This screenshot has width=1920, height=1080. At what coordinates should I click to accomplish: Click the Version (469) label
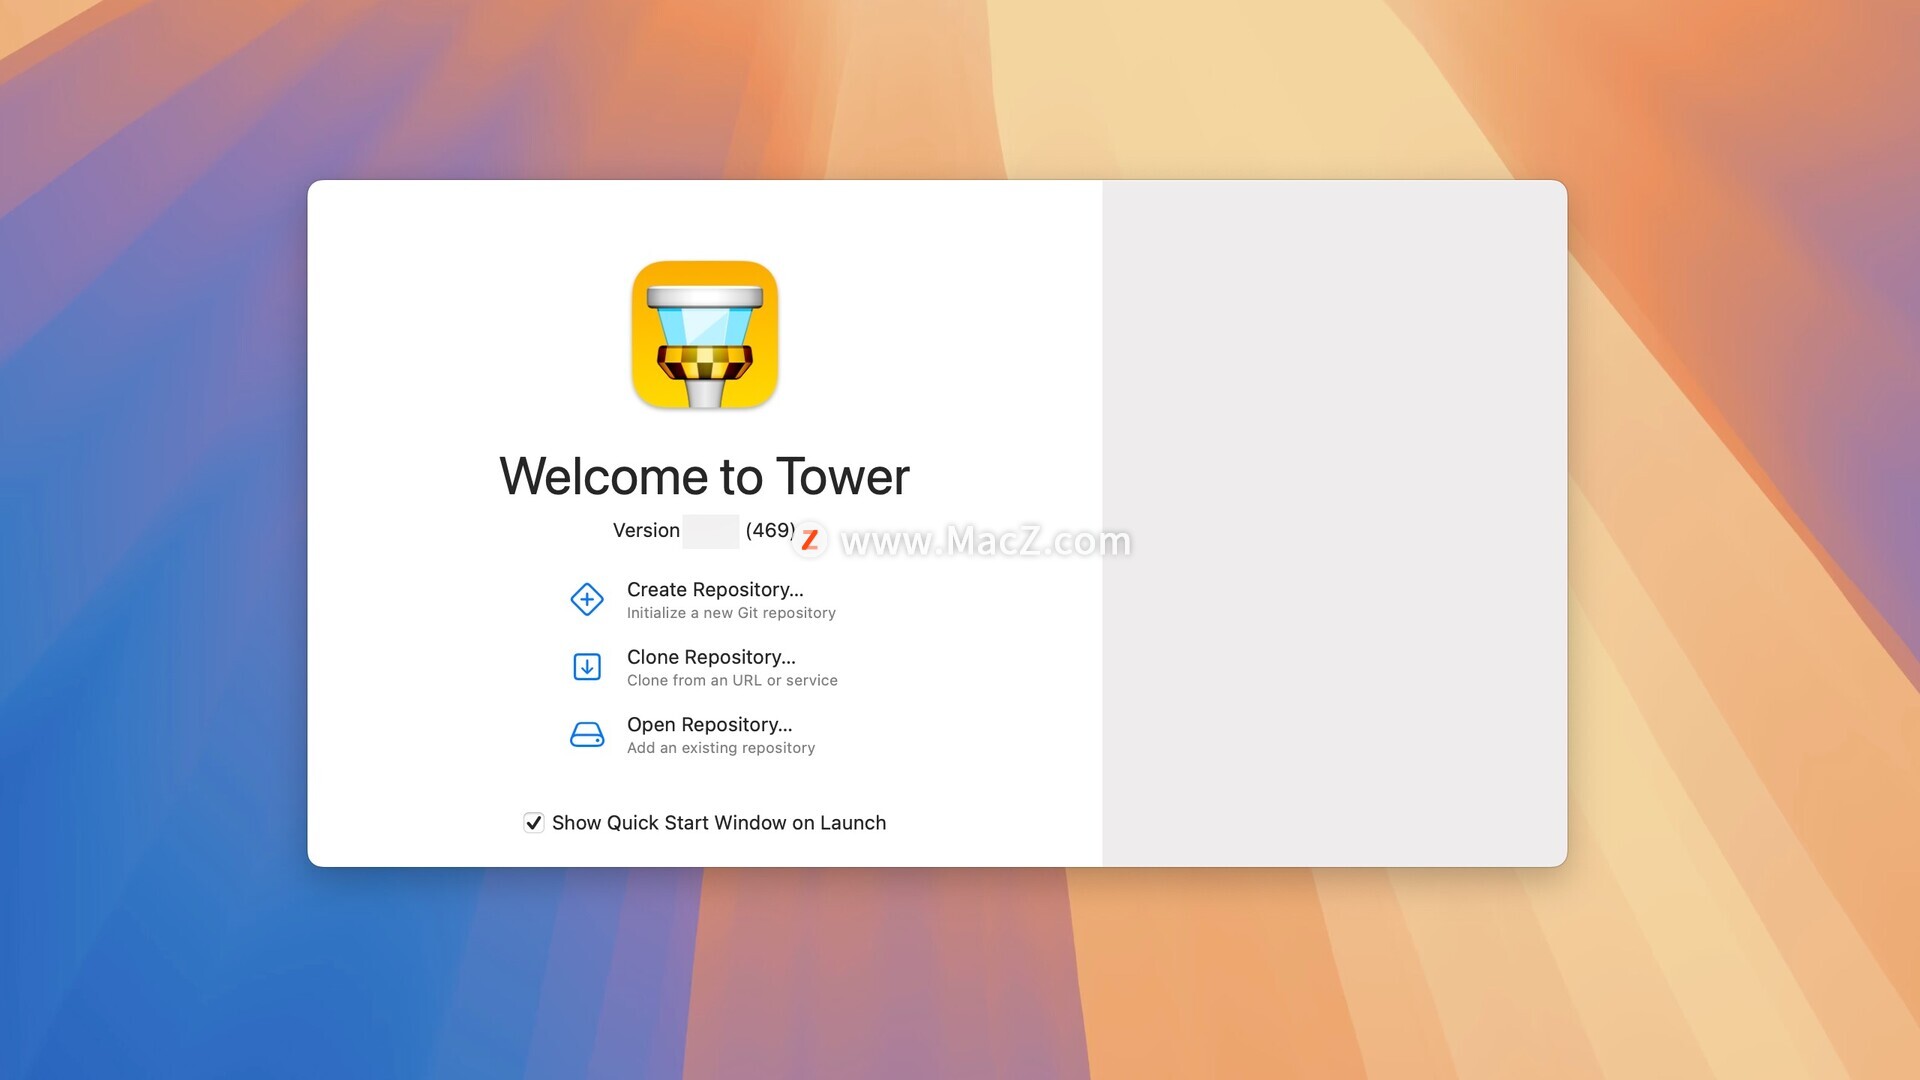[x=704, y=531]
